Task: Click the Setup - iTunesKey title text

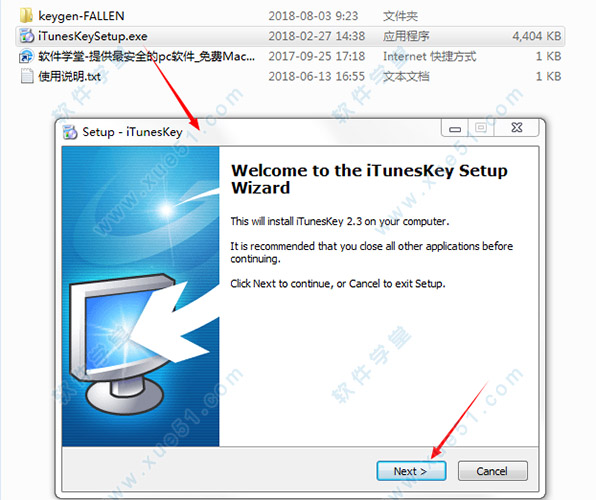Action: [x=132, y=132]
